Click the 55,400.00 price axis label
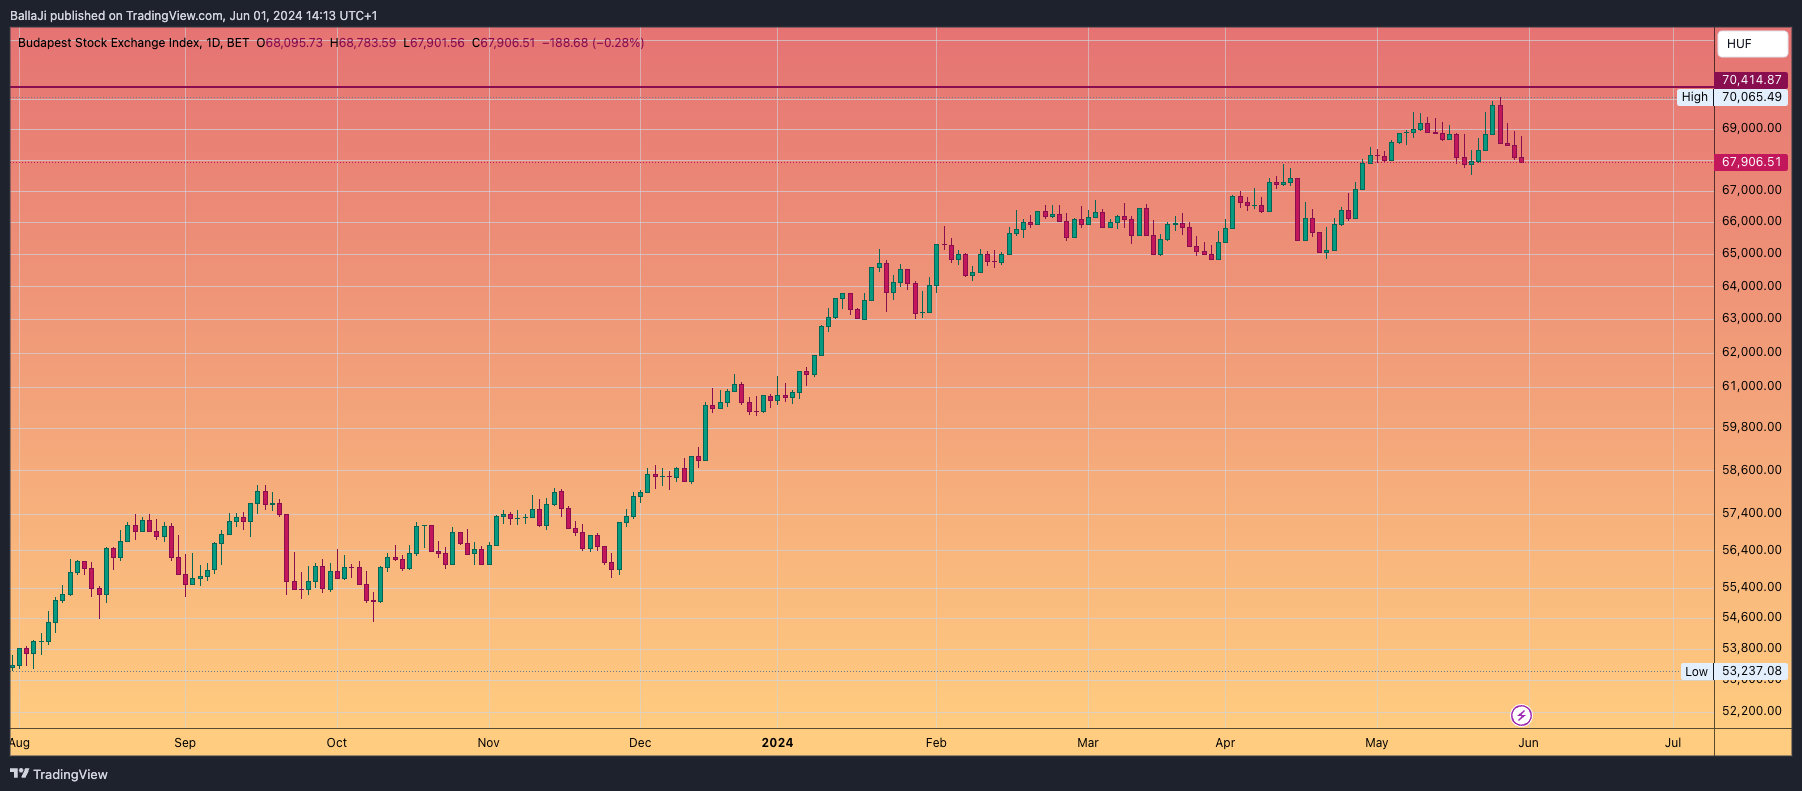The width and height of the screenshot is (1802, 791). click(x=1752, y=587)
